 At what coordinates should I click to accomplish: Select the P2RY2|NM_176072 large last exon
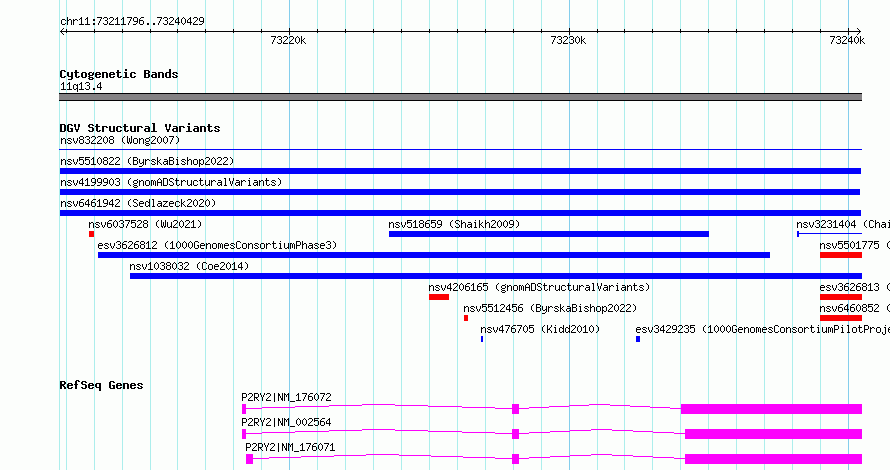click(771, 409)
